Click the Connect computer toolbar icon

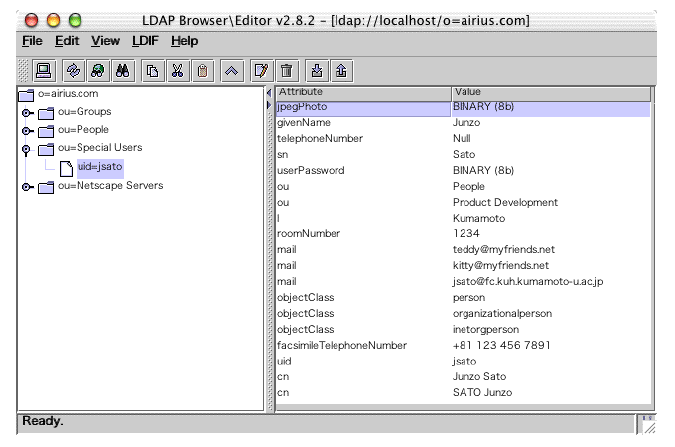[x=43, y=71]
